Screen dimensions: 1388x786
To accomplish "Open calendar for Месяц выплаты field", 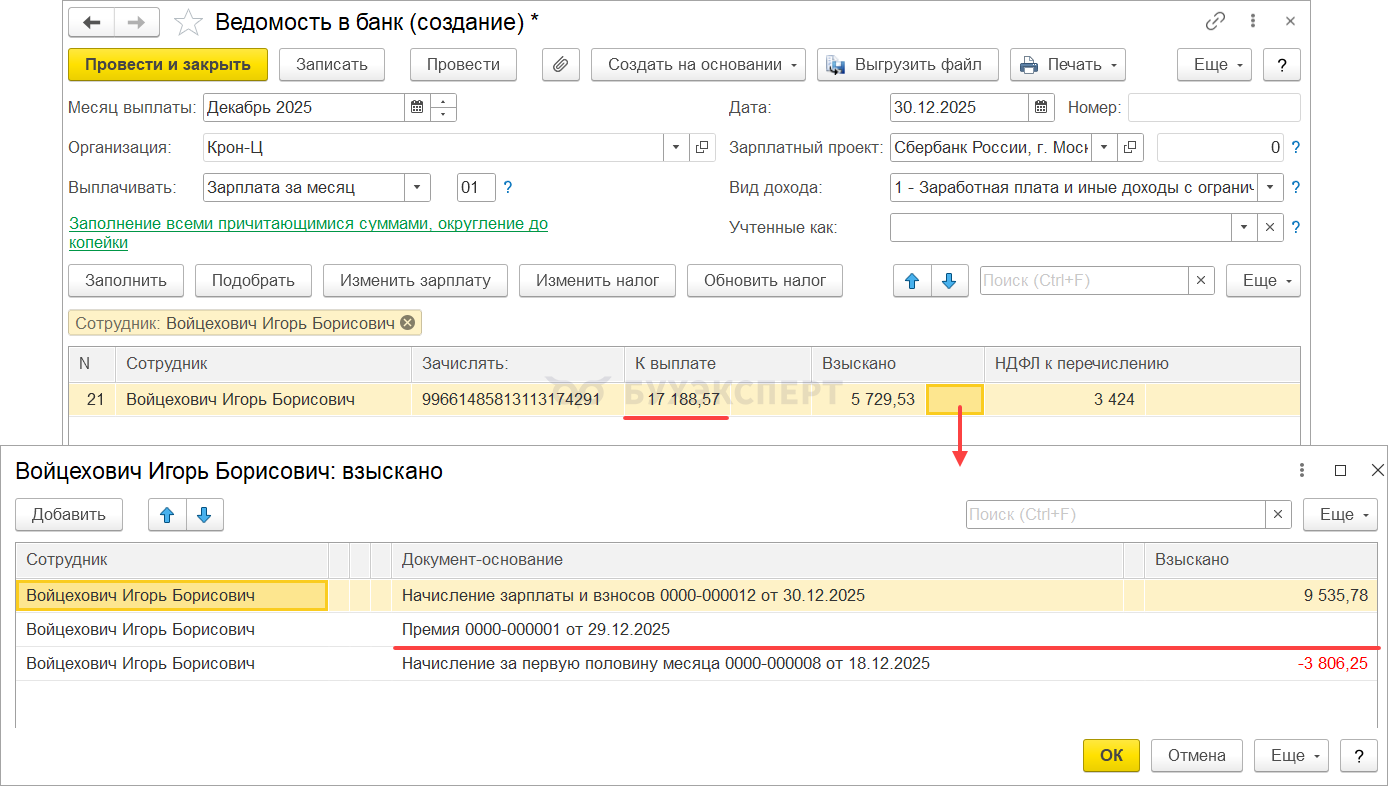I will point(417,108).
